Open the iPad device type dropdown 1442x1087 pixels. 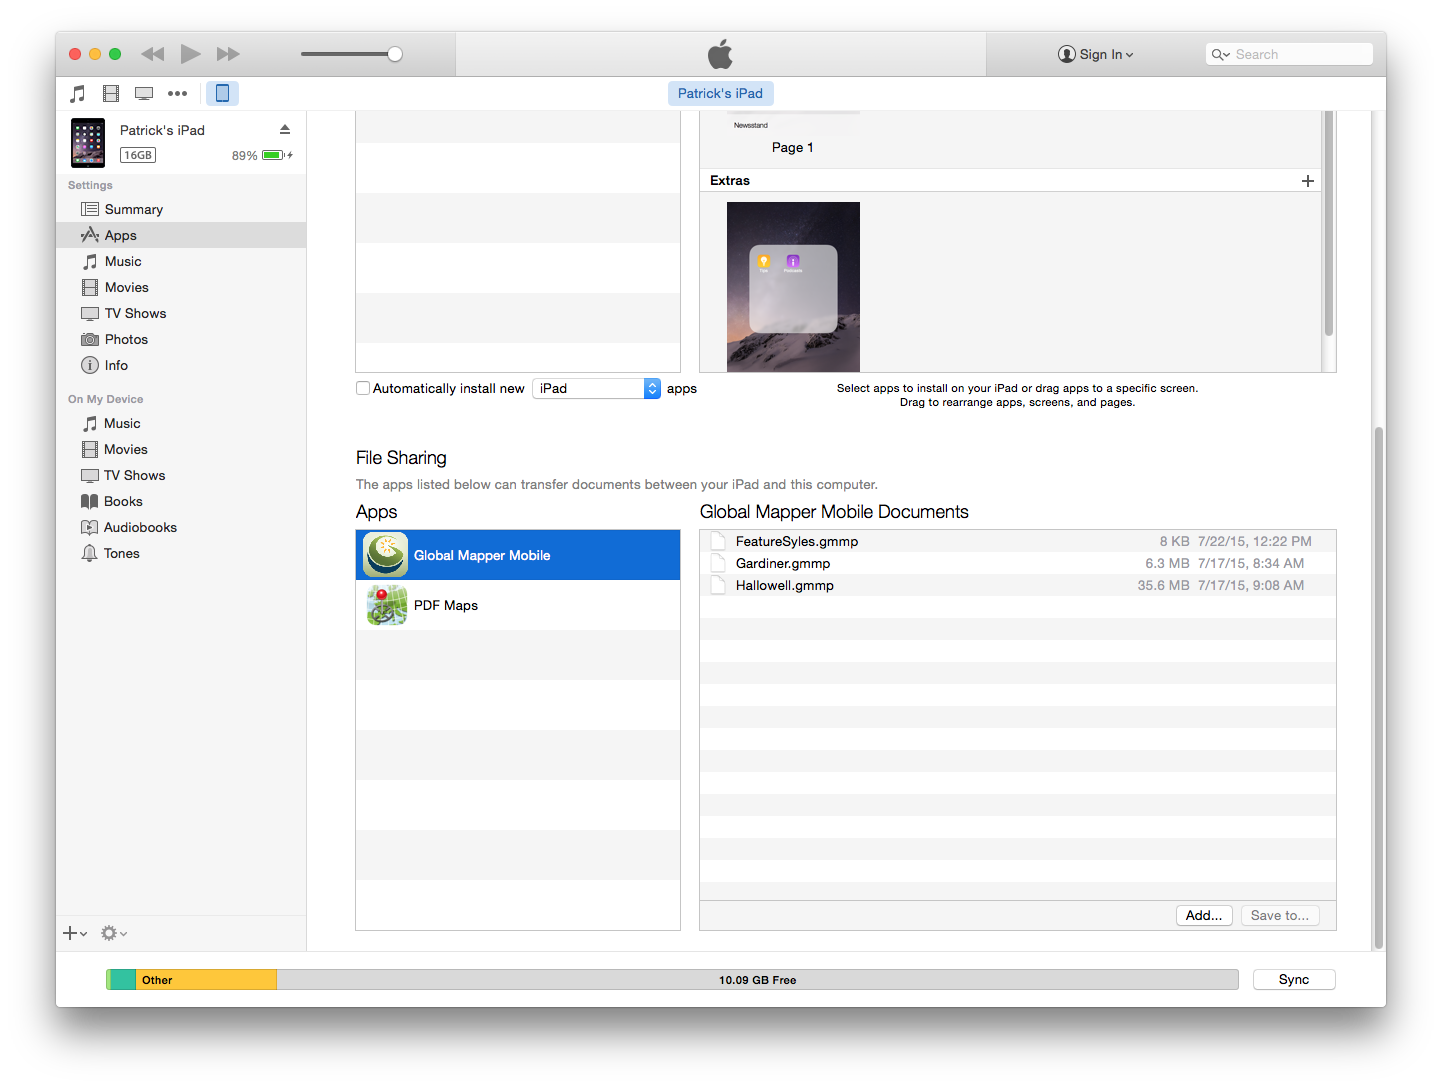(x=596, y=388)
